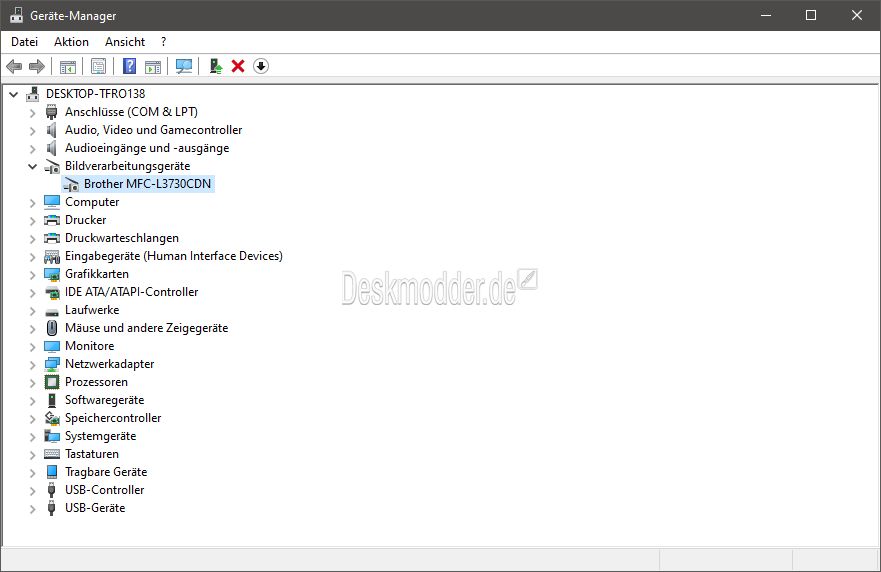Expand the Druckwarteschlangen category

point(33,238)
